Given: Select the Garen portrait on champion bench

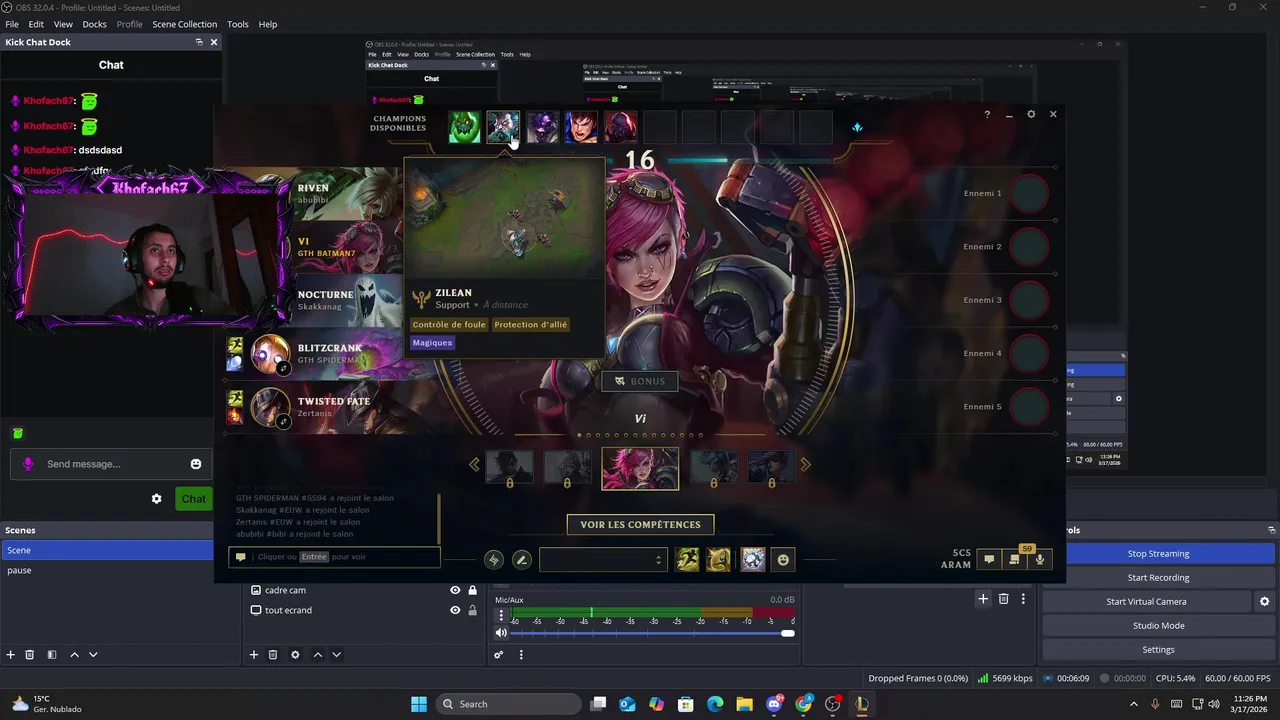Looking at the screenshot, I should (581, 127).
